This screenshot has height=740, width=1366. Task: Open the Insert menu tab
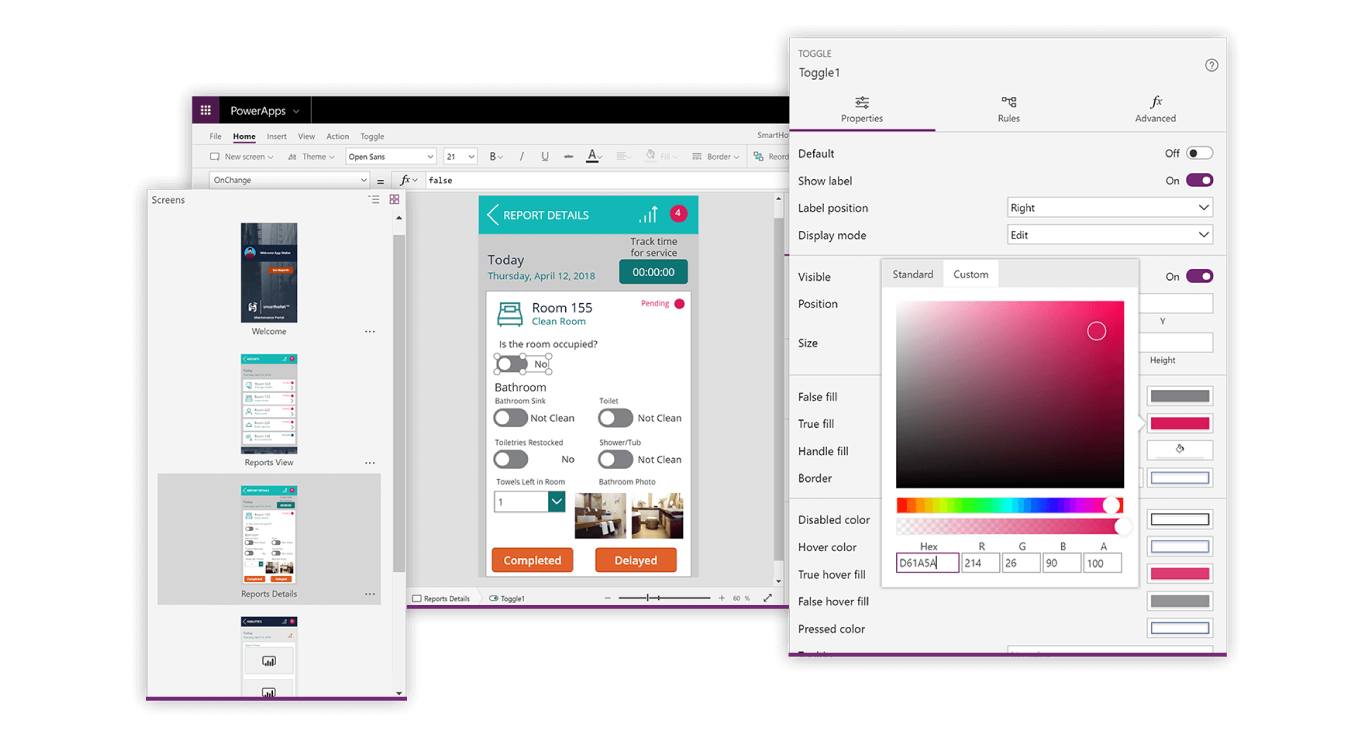click(x=276, y=137)
